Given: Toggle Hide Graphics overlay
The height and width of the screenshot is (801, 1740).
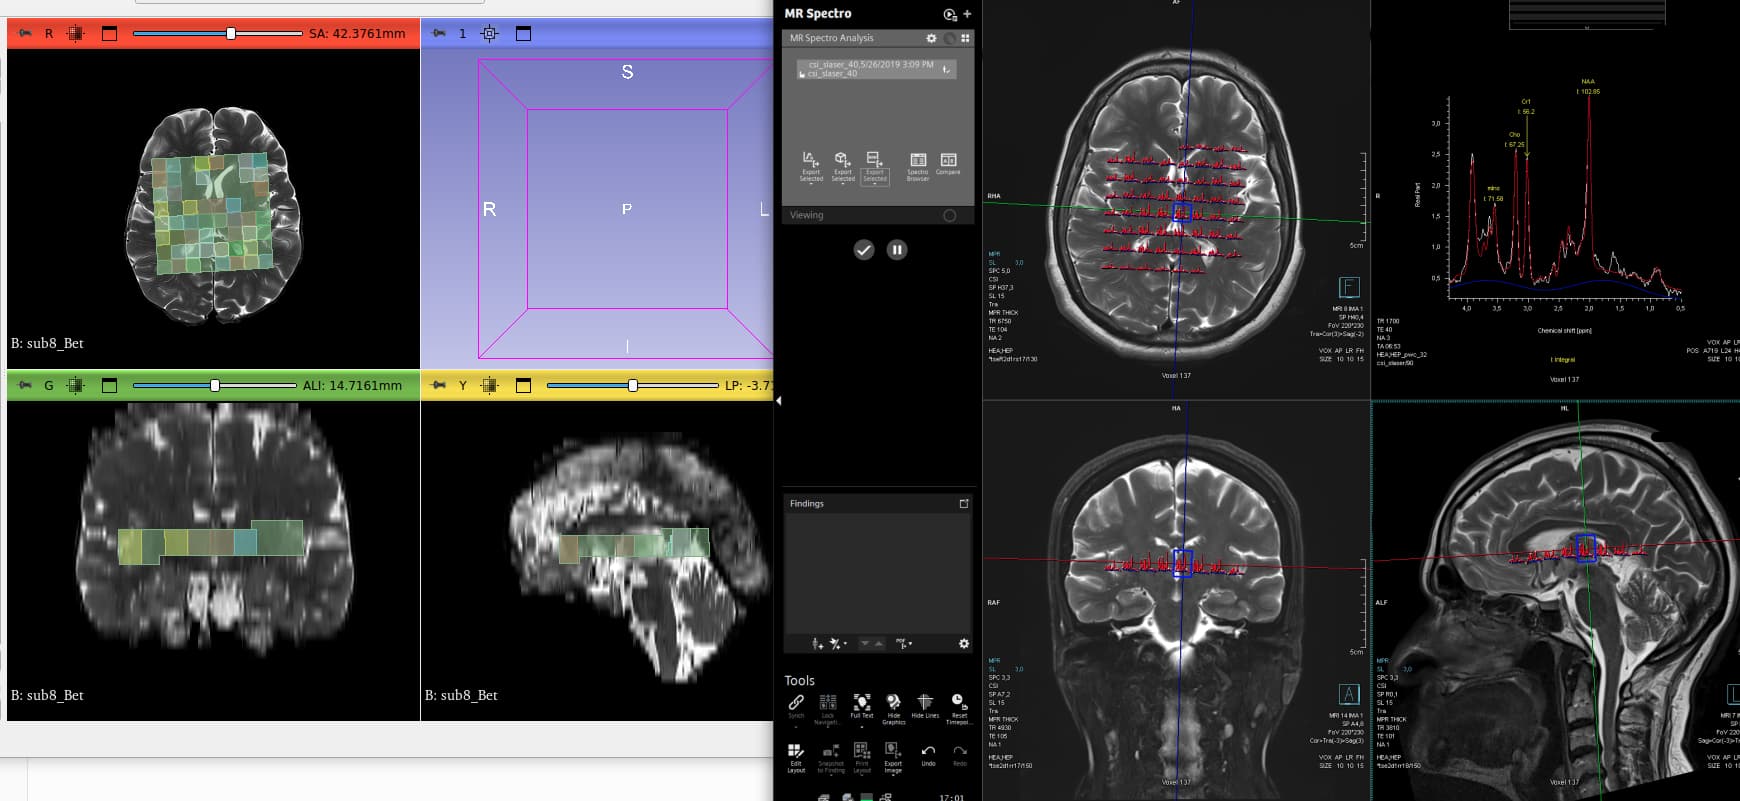Looking at the screenshot, I should pyautogui.click(x=893, y=704).
